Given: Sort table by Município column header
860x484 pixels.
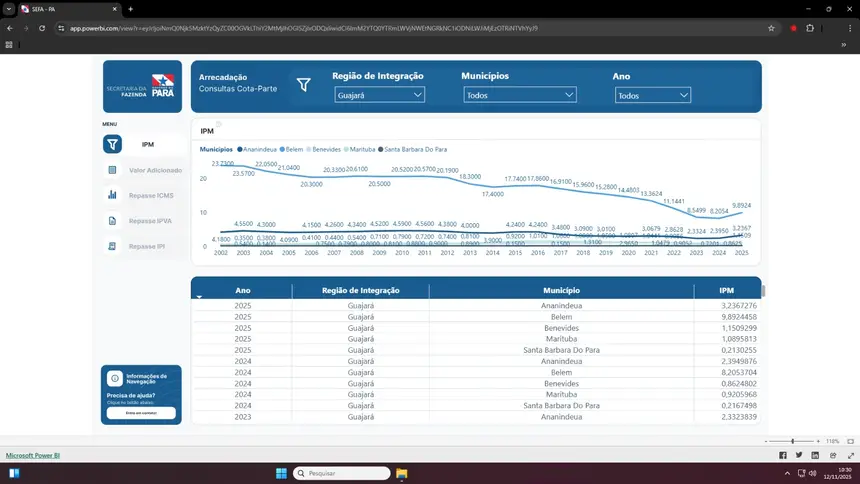Looking at the screenshot, I should (x=560, y=290).
